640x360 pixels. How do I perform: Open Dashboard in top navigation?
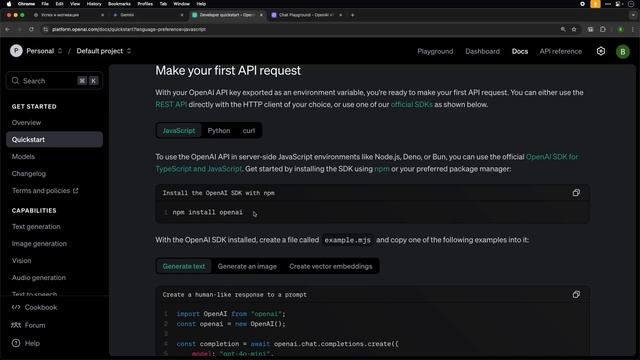pos(482,51)
